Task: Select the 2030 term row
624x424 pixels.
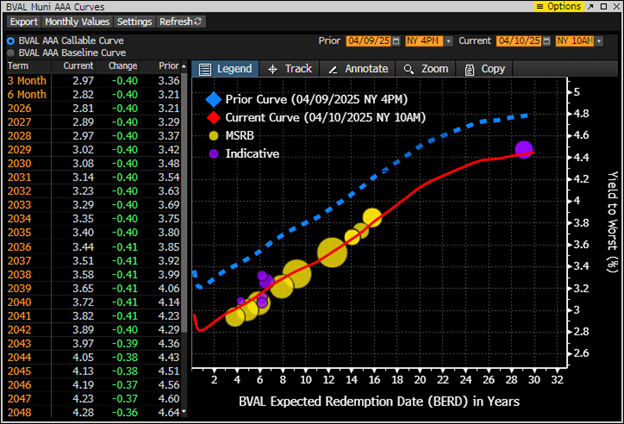Action: click(x=94, y=164)
